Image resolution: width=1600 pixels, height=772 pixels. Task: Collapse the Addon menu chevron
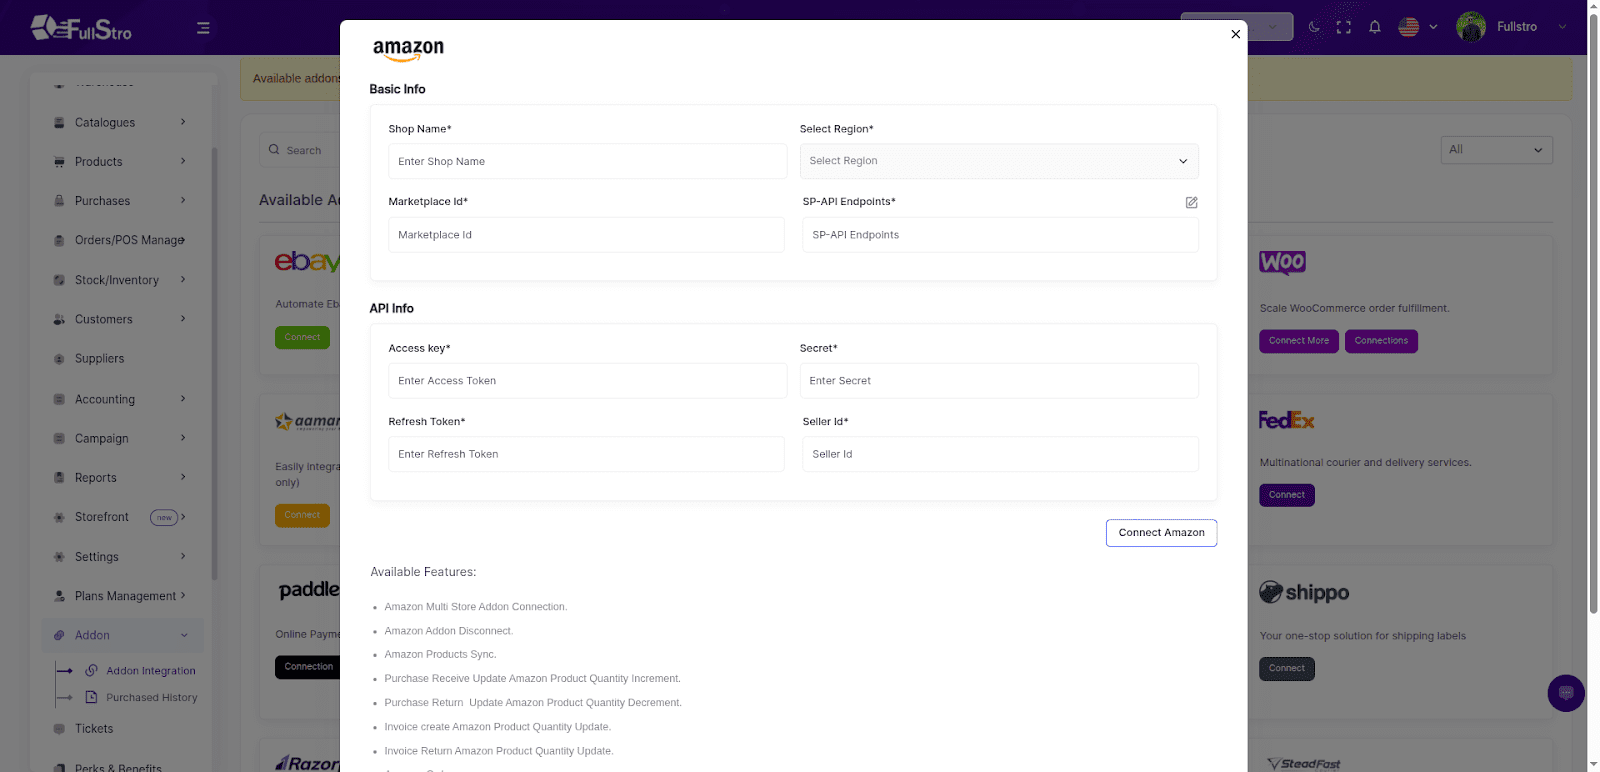click(x=184, y=635)
